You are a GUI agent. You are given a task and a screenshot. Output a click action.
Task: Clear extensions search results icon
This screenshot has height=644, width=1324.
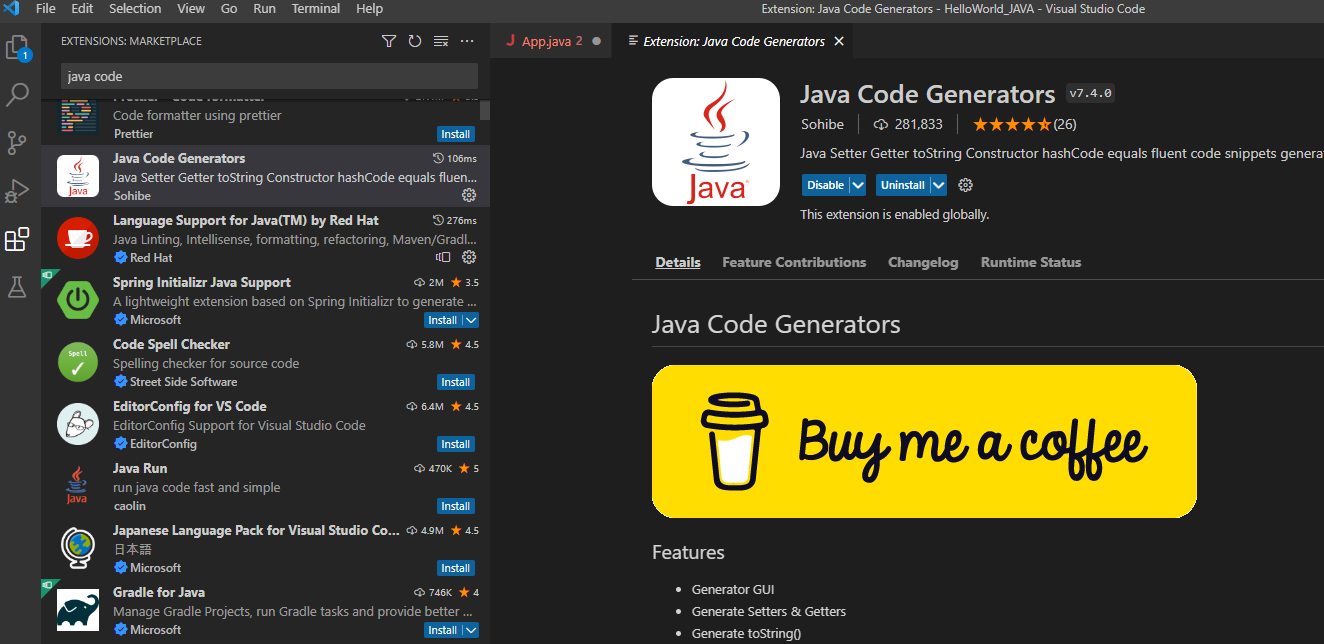coord(441,41)
